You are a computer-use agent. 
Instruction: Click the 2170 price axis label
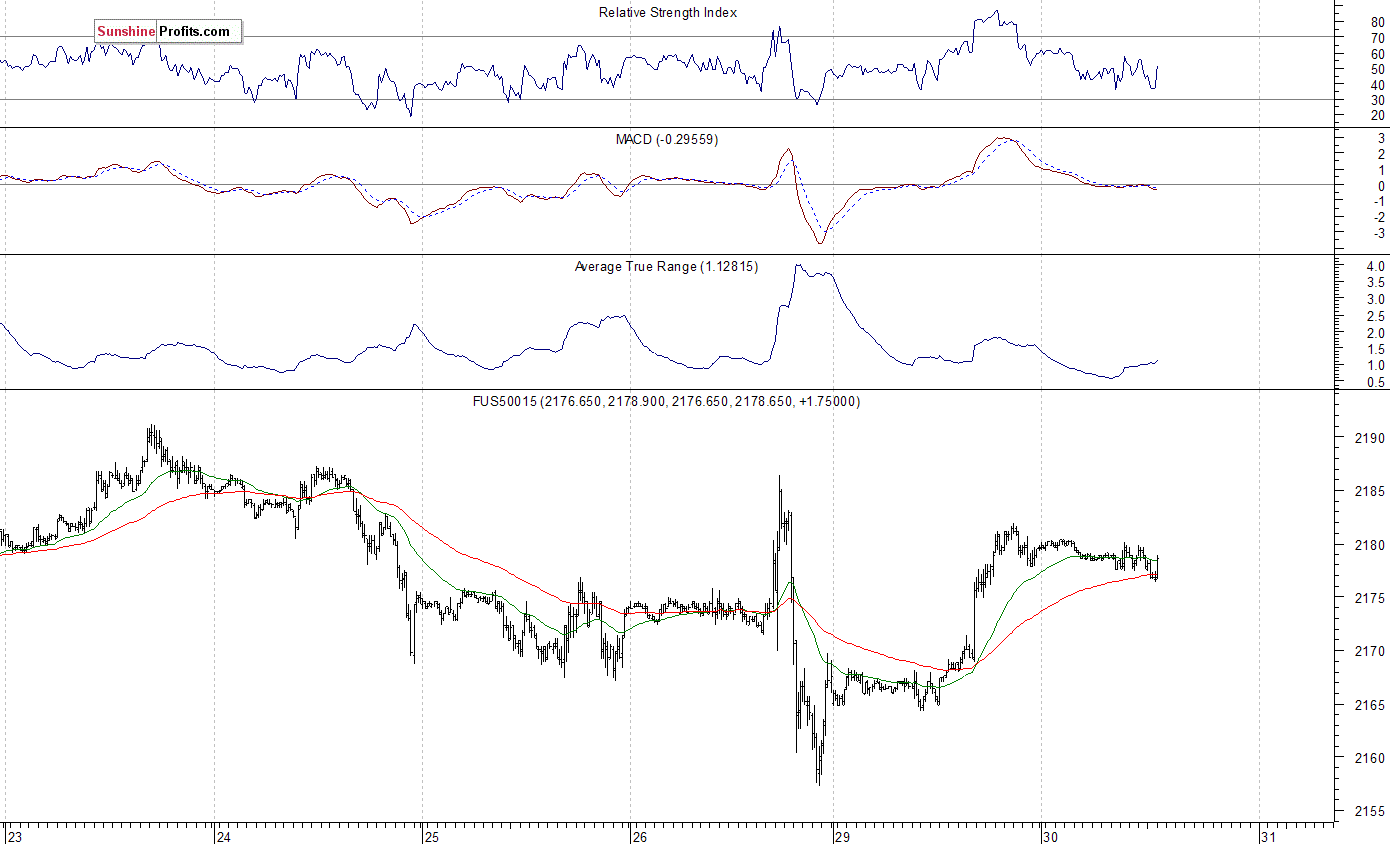tap(1369, 651)
